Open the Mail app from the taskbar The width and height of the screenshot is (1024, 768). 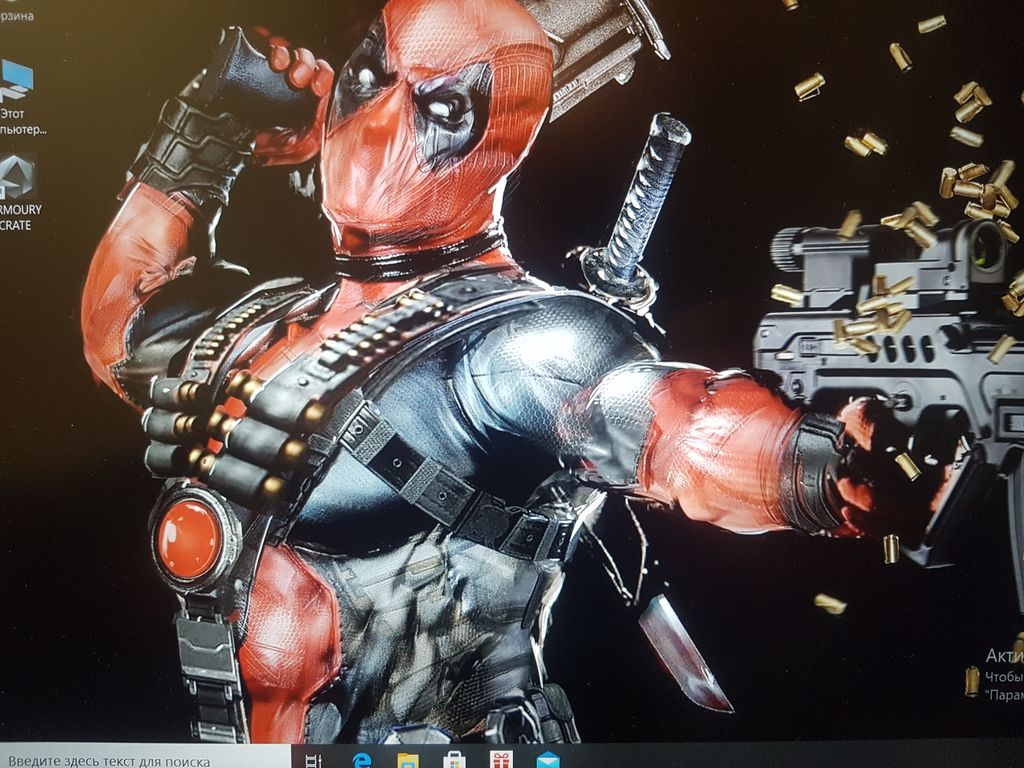pos(547,760)
